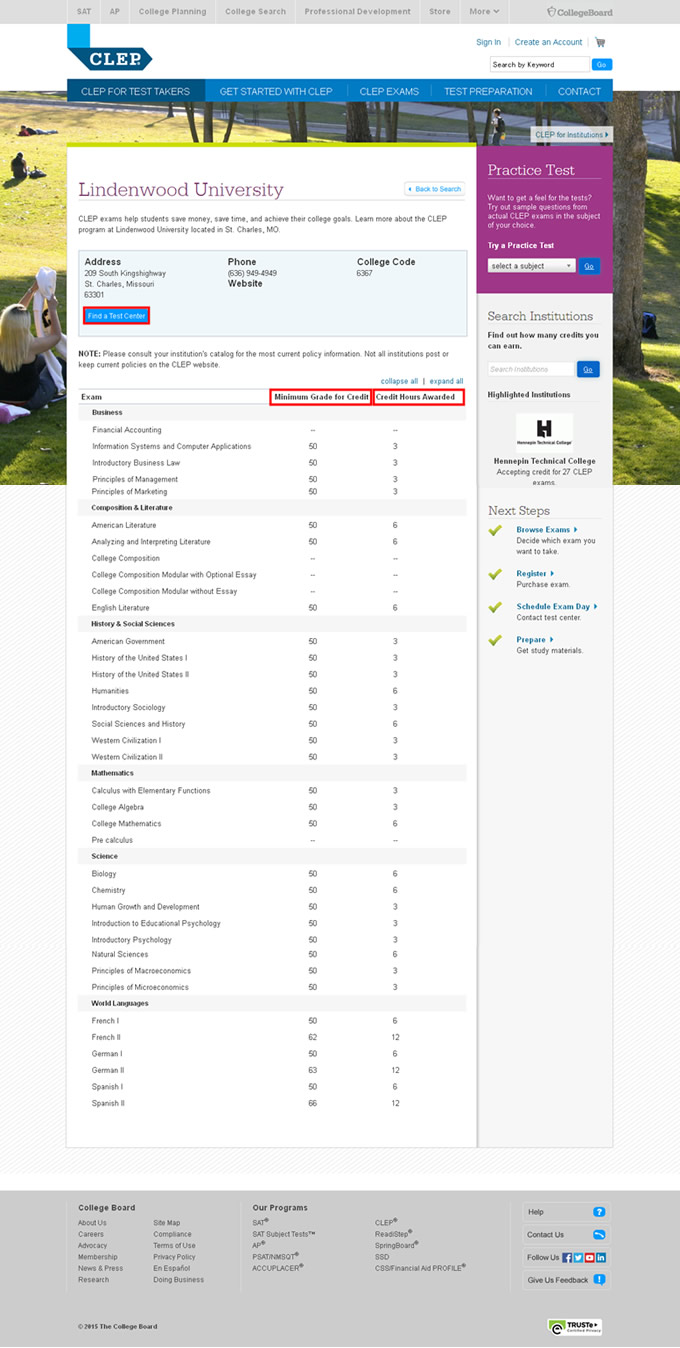Click the Hennepin Technical College logo
This screenshot has height=1348, width=680.
[545, 431]
